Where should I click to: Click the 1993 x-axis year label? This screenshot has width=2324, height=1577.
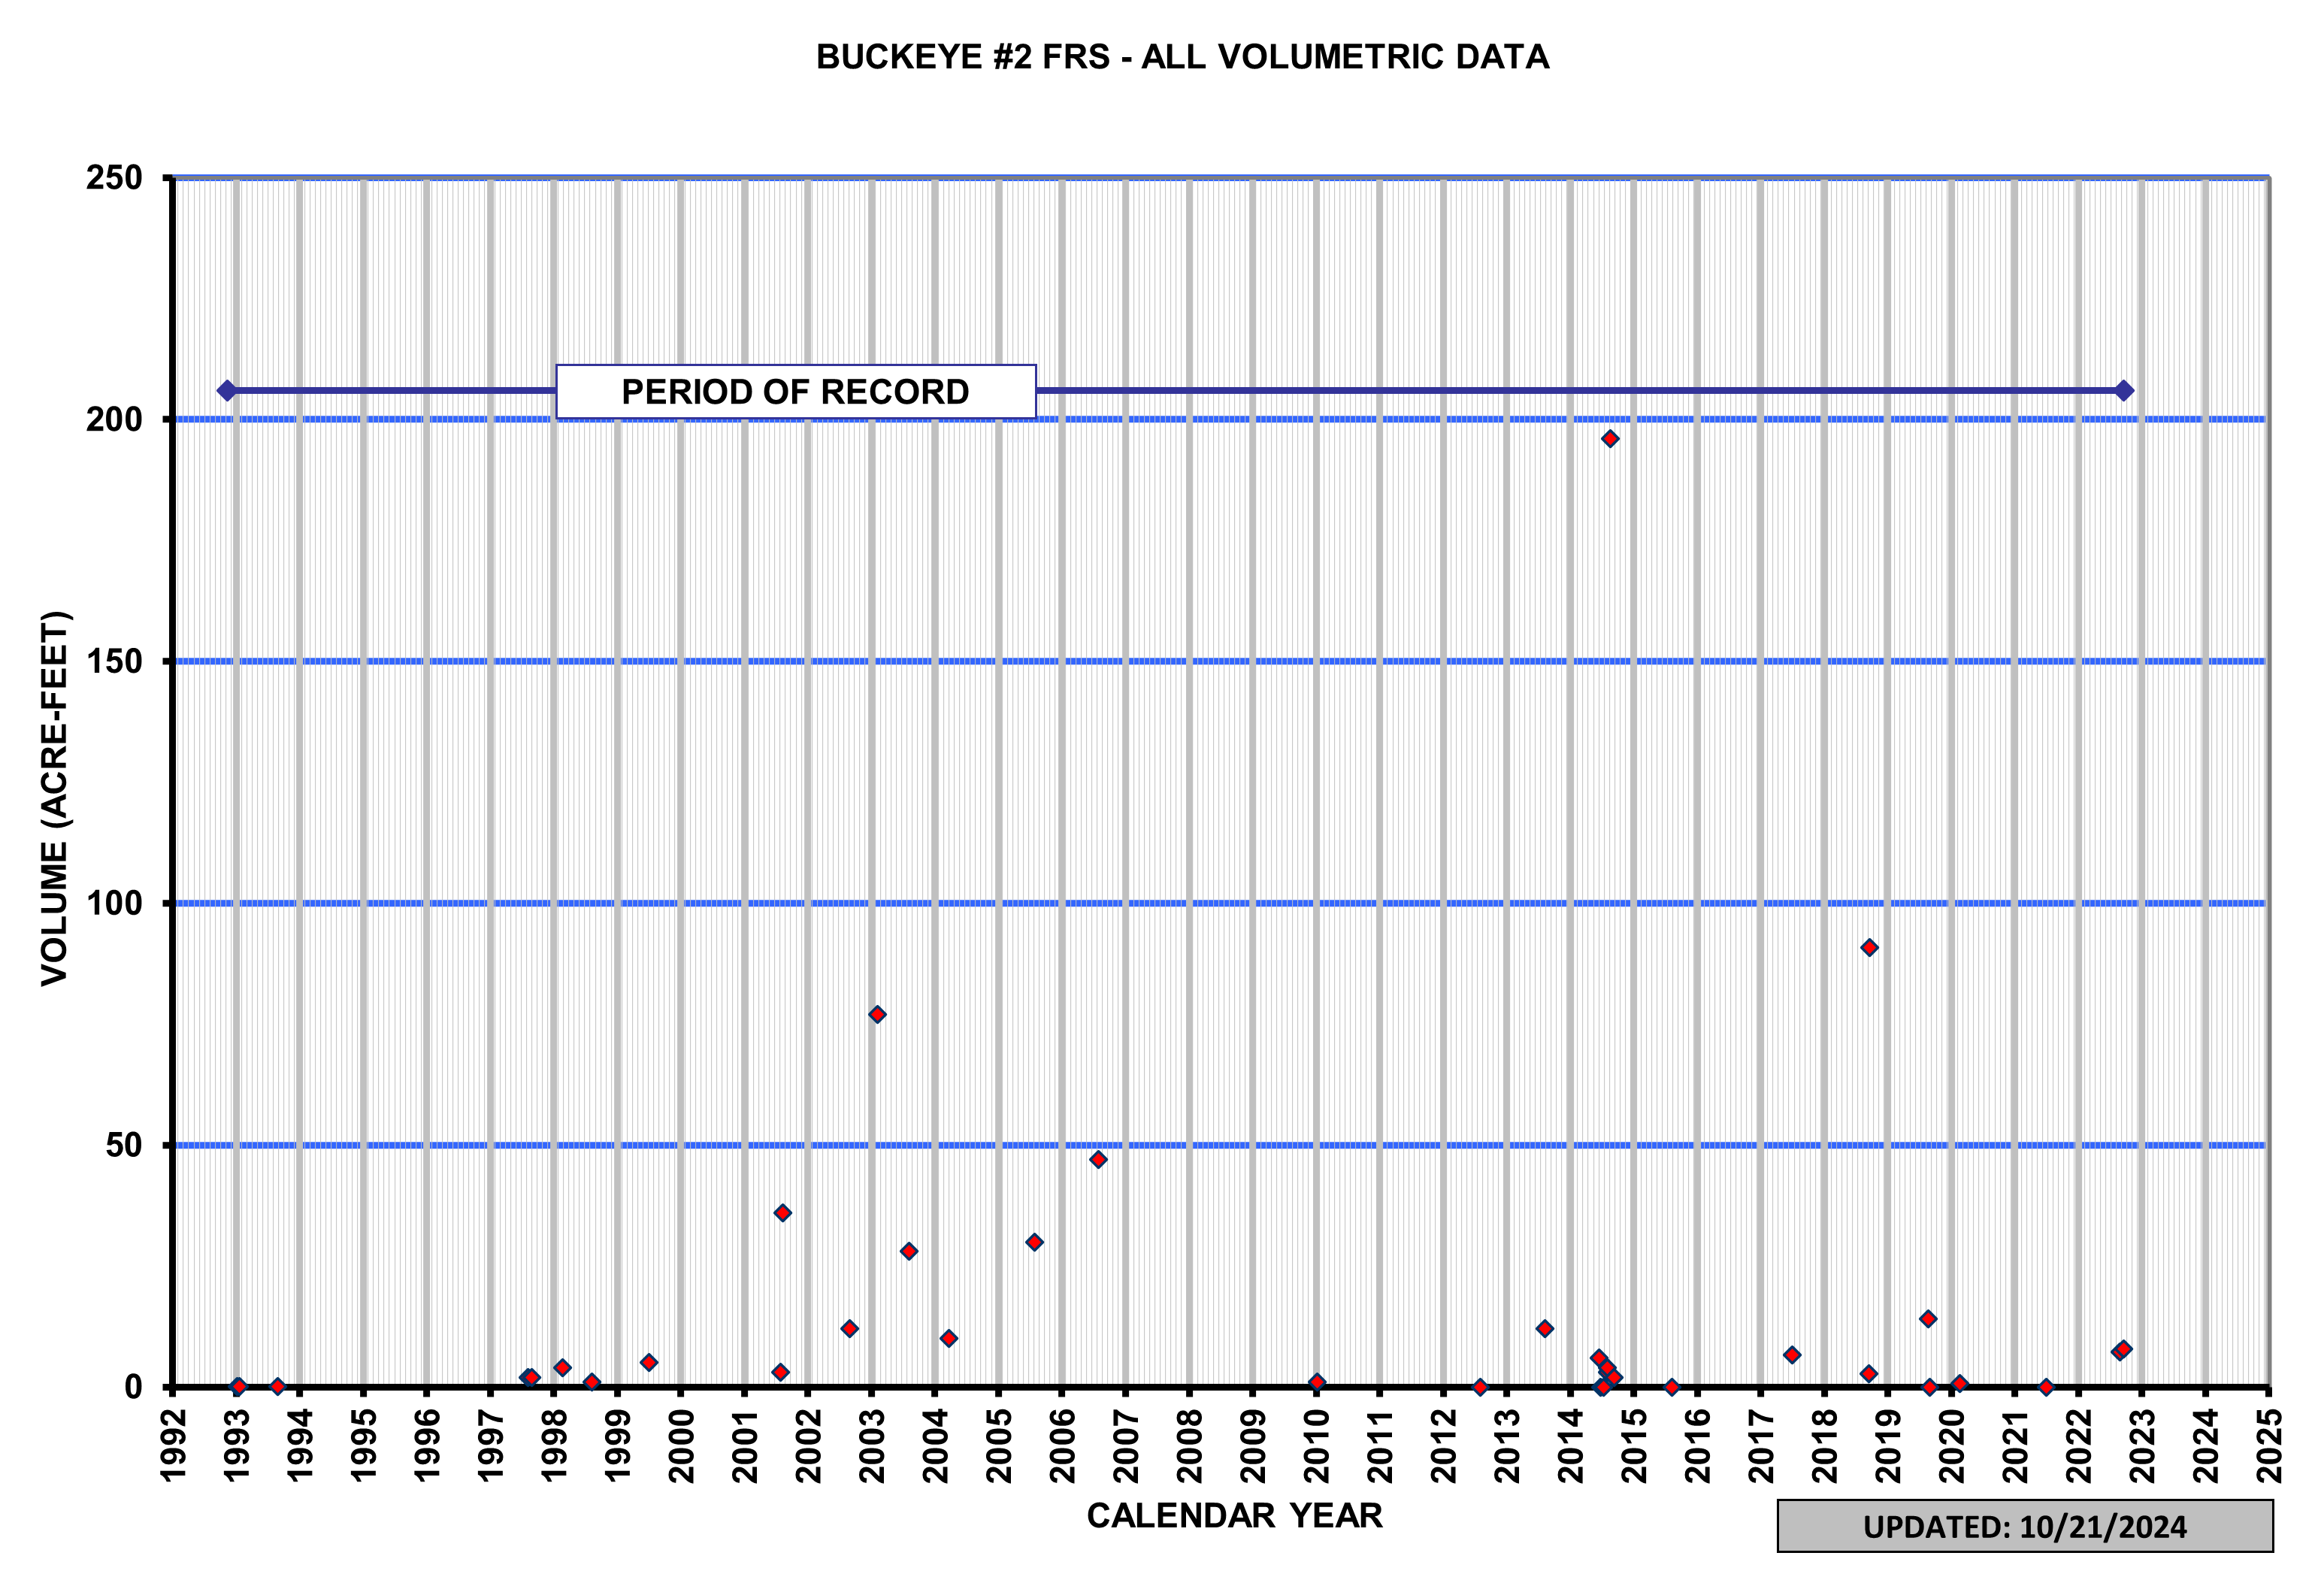237,1446
